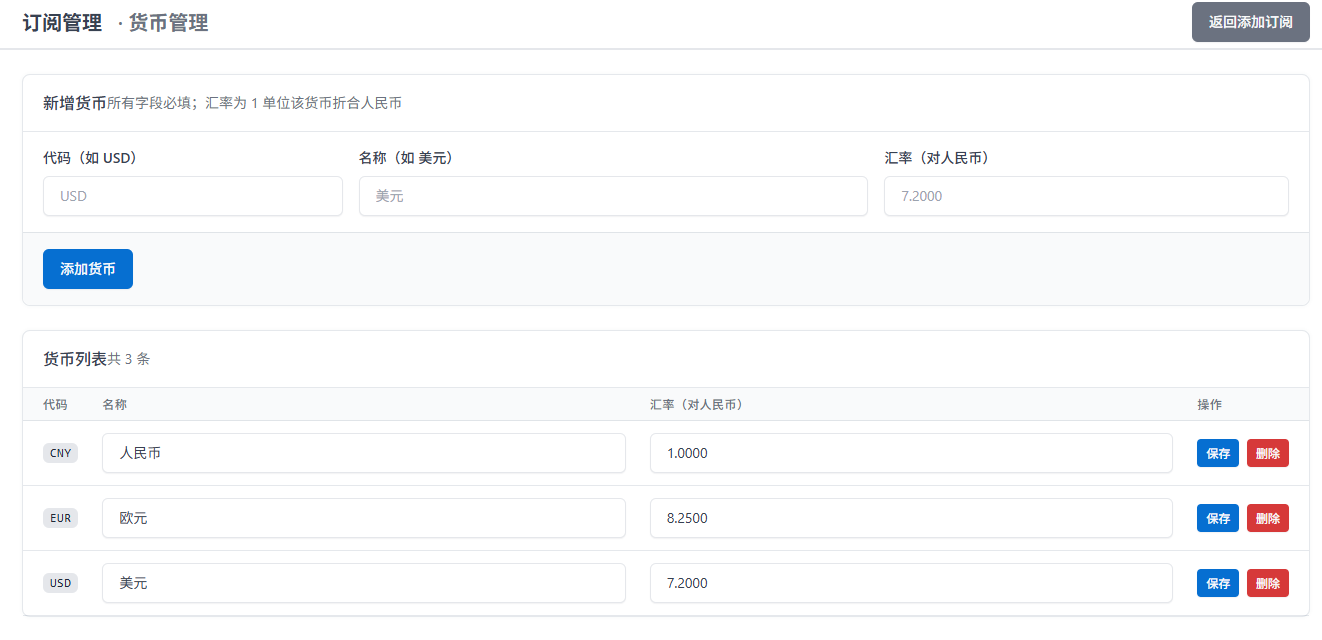This screenshot has height=640, width=1322.
Task: Click the 添加货币 button
Action: pos(88,269)
